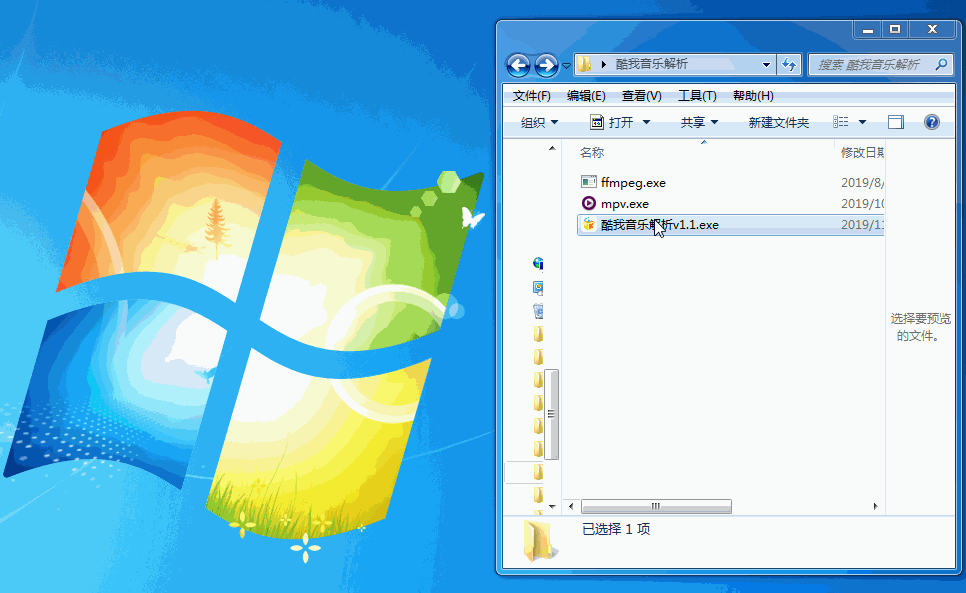Open the recent pages dropdown beside Forward
Image resolution: width=966 pixels, height=593 pixels.
[x=566, y=65]
